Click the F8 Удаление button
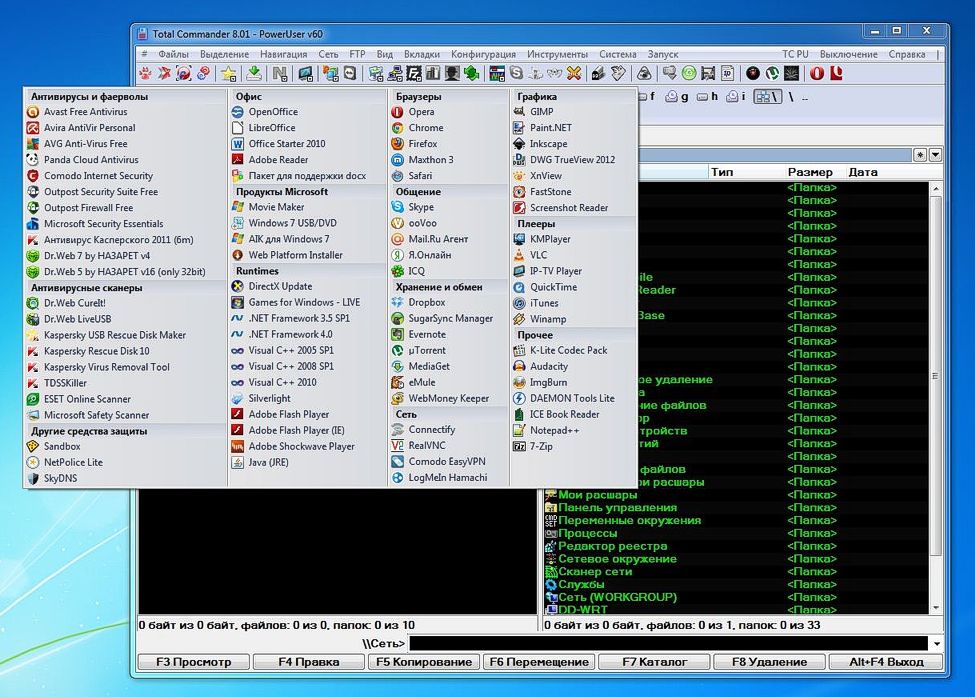This screenshot has height=697, width=975. tap(769, 662)
